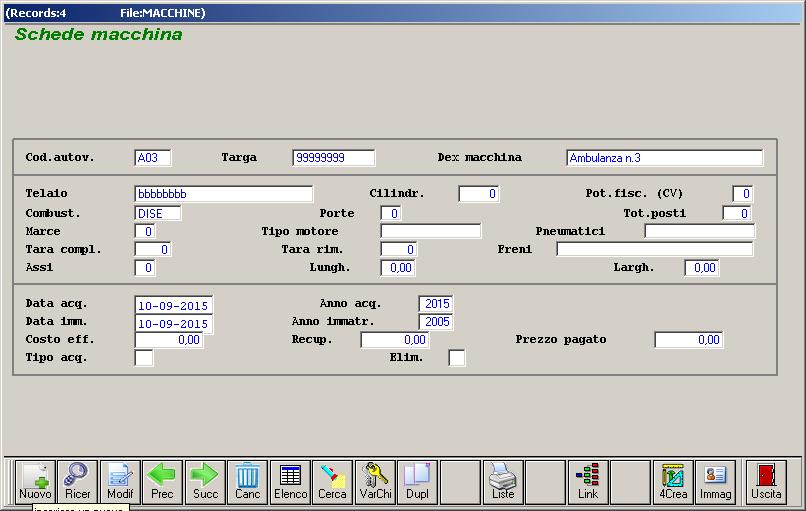Viewport: 806px width, 511px height.
Task: Click the Data imm. date field
Action: coord(174,324)
